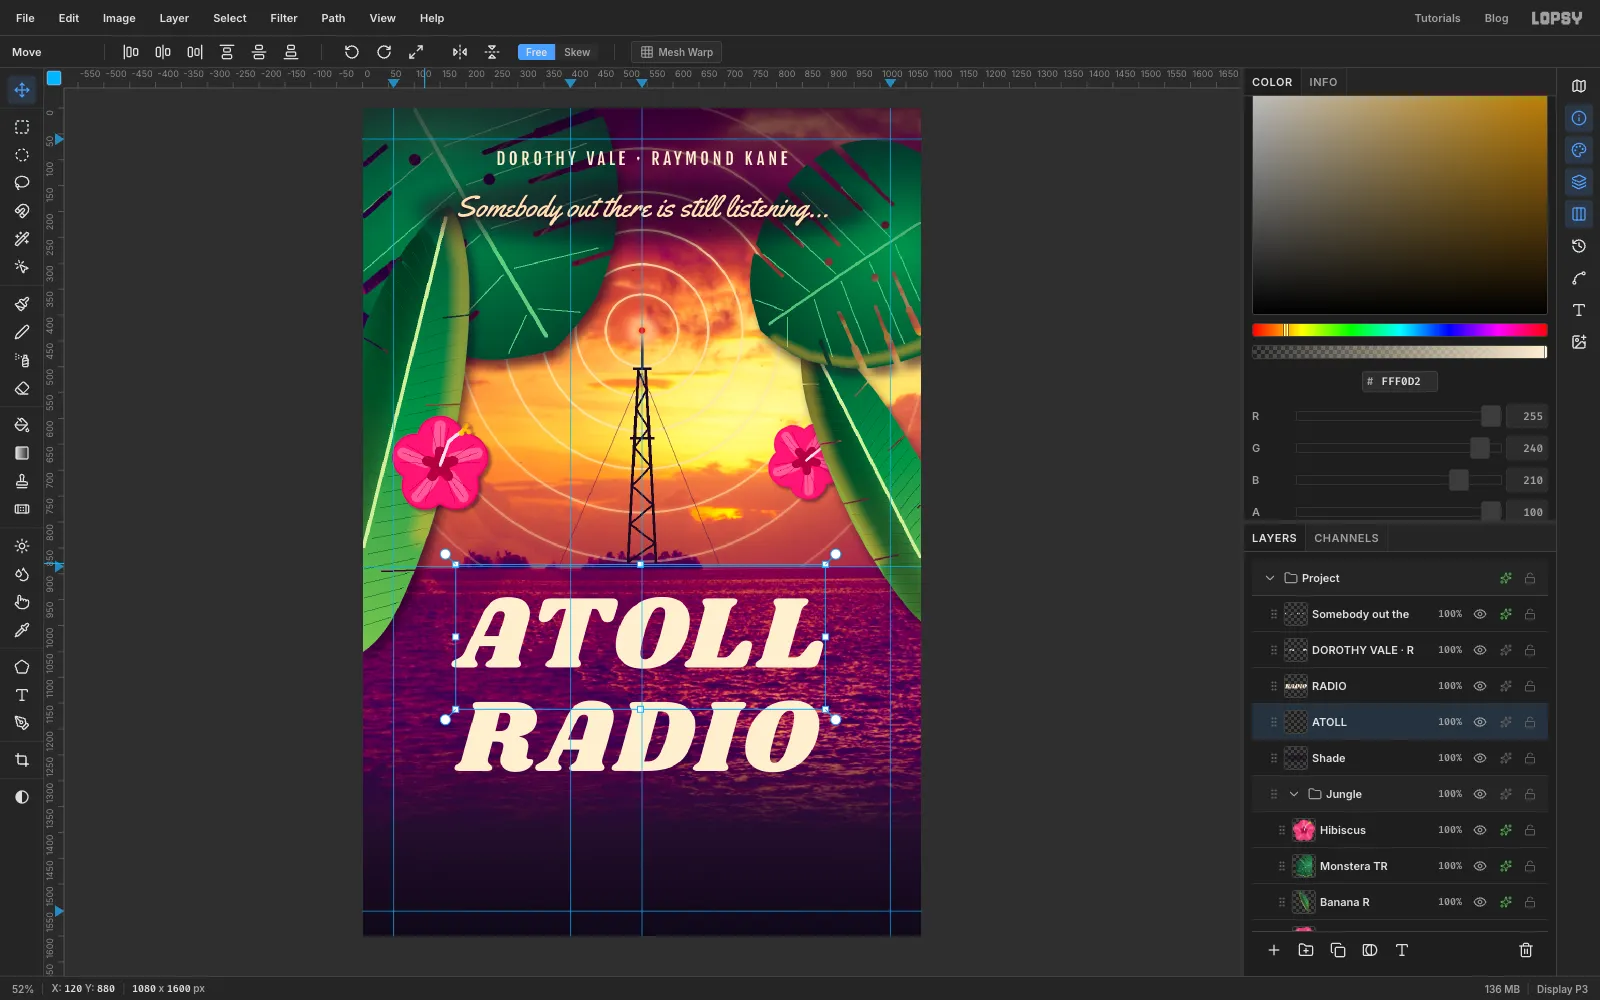
Task: Switch to the Info tab
Action: 1323,82
